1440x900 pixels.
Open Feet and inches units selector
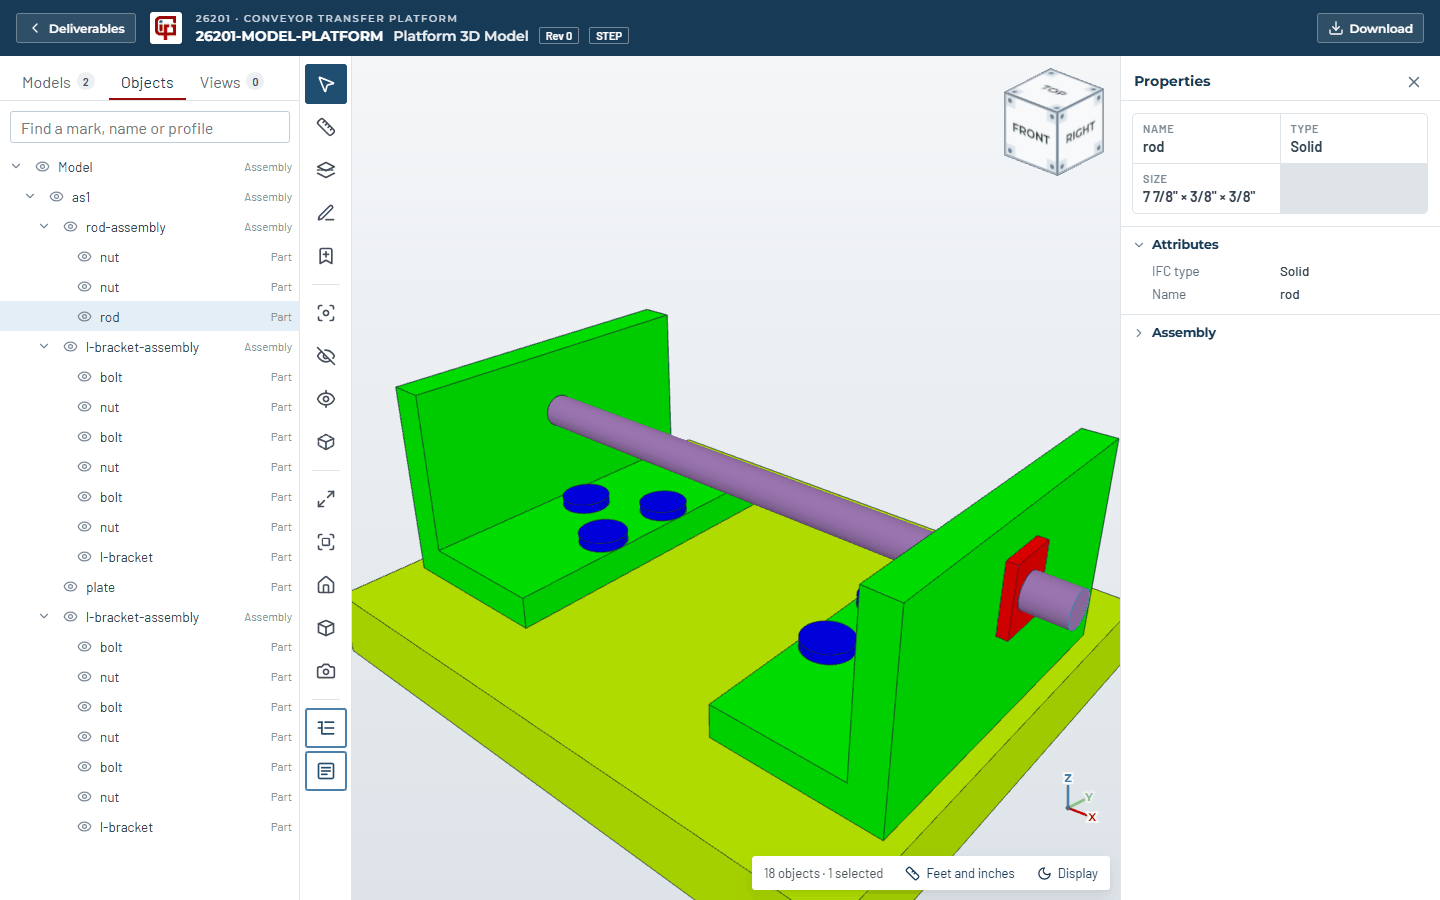click(x=960, y=873)
